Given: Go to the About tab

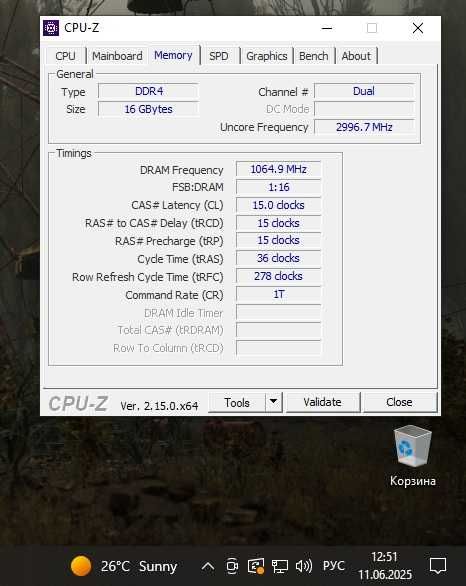Looking at the screenshot, I should click(x=356, y=56).
